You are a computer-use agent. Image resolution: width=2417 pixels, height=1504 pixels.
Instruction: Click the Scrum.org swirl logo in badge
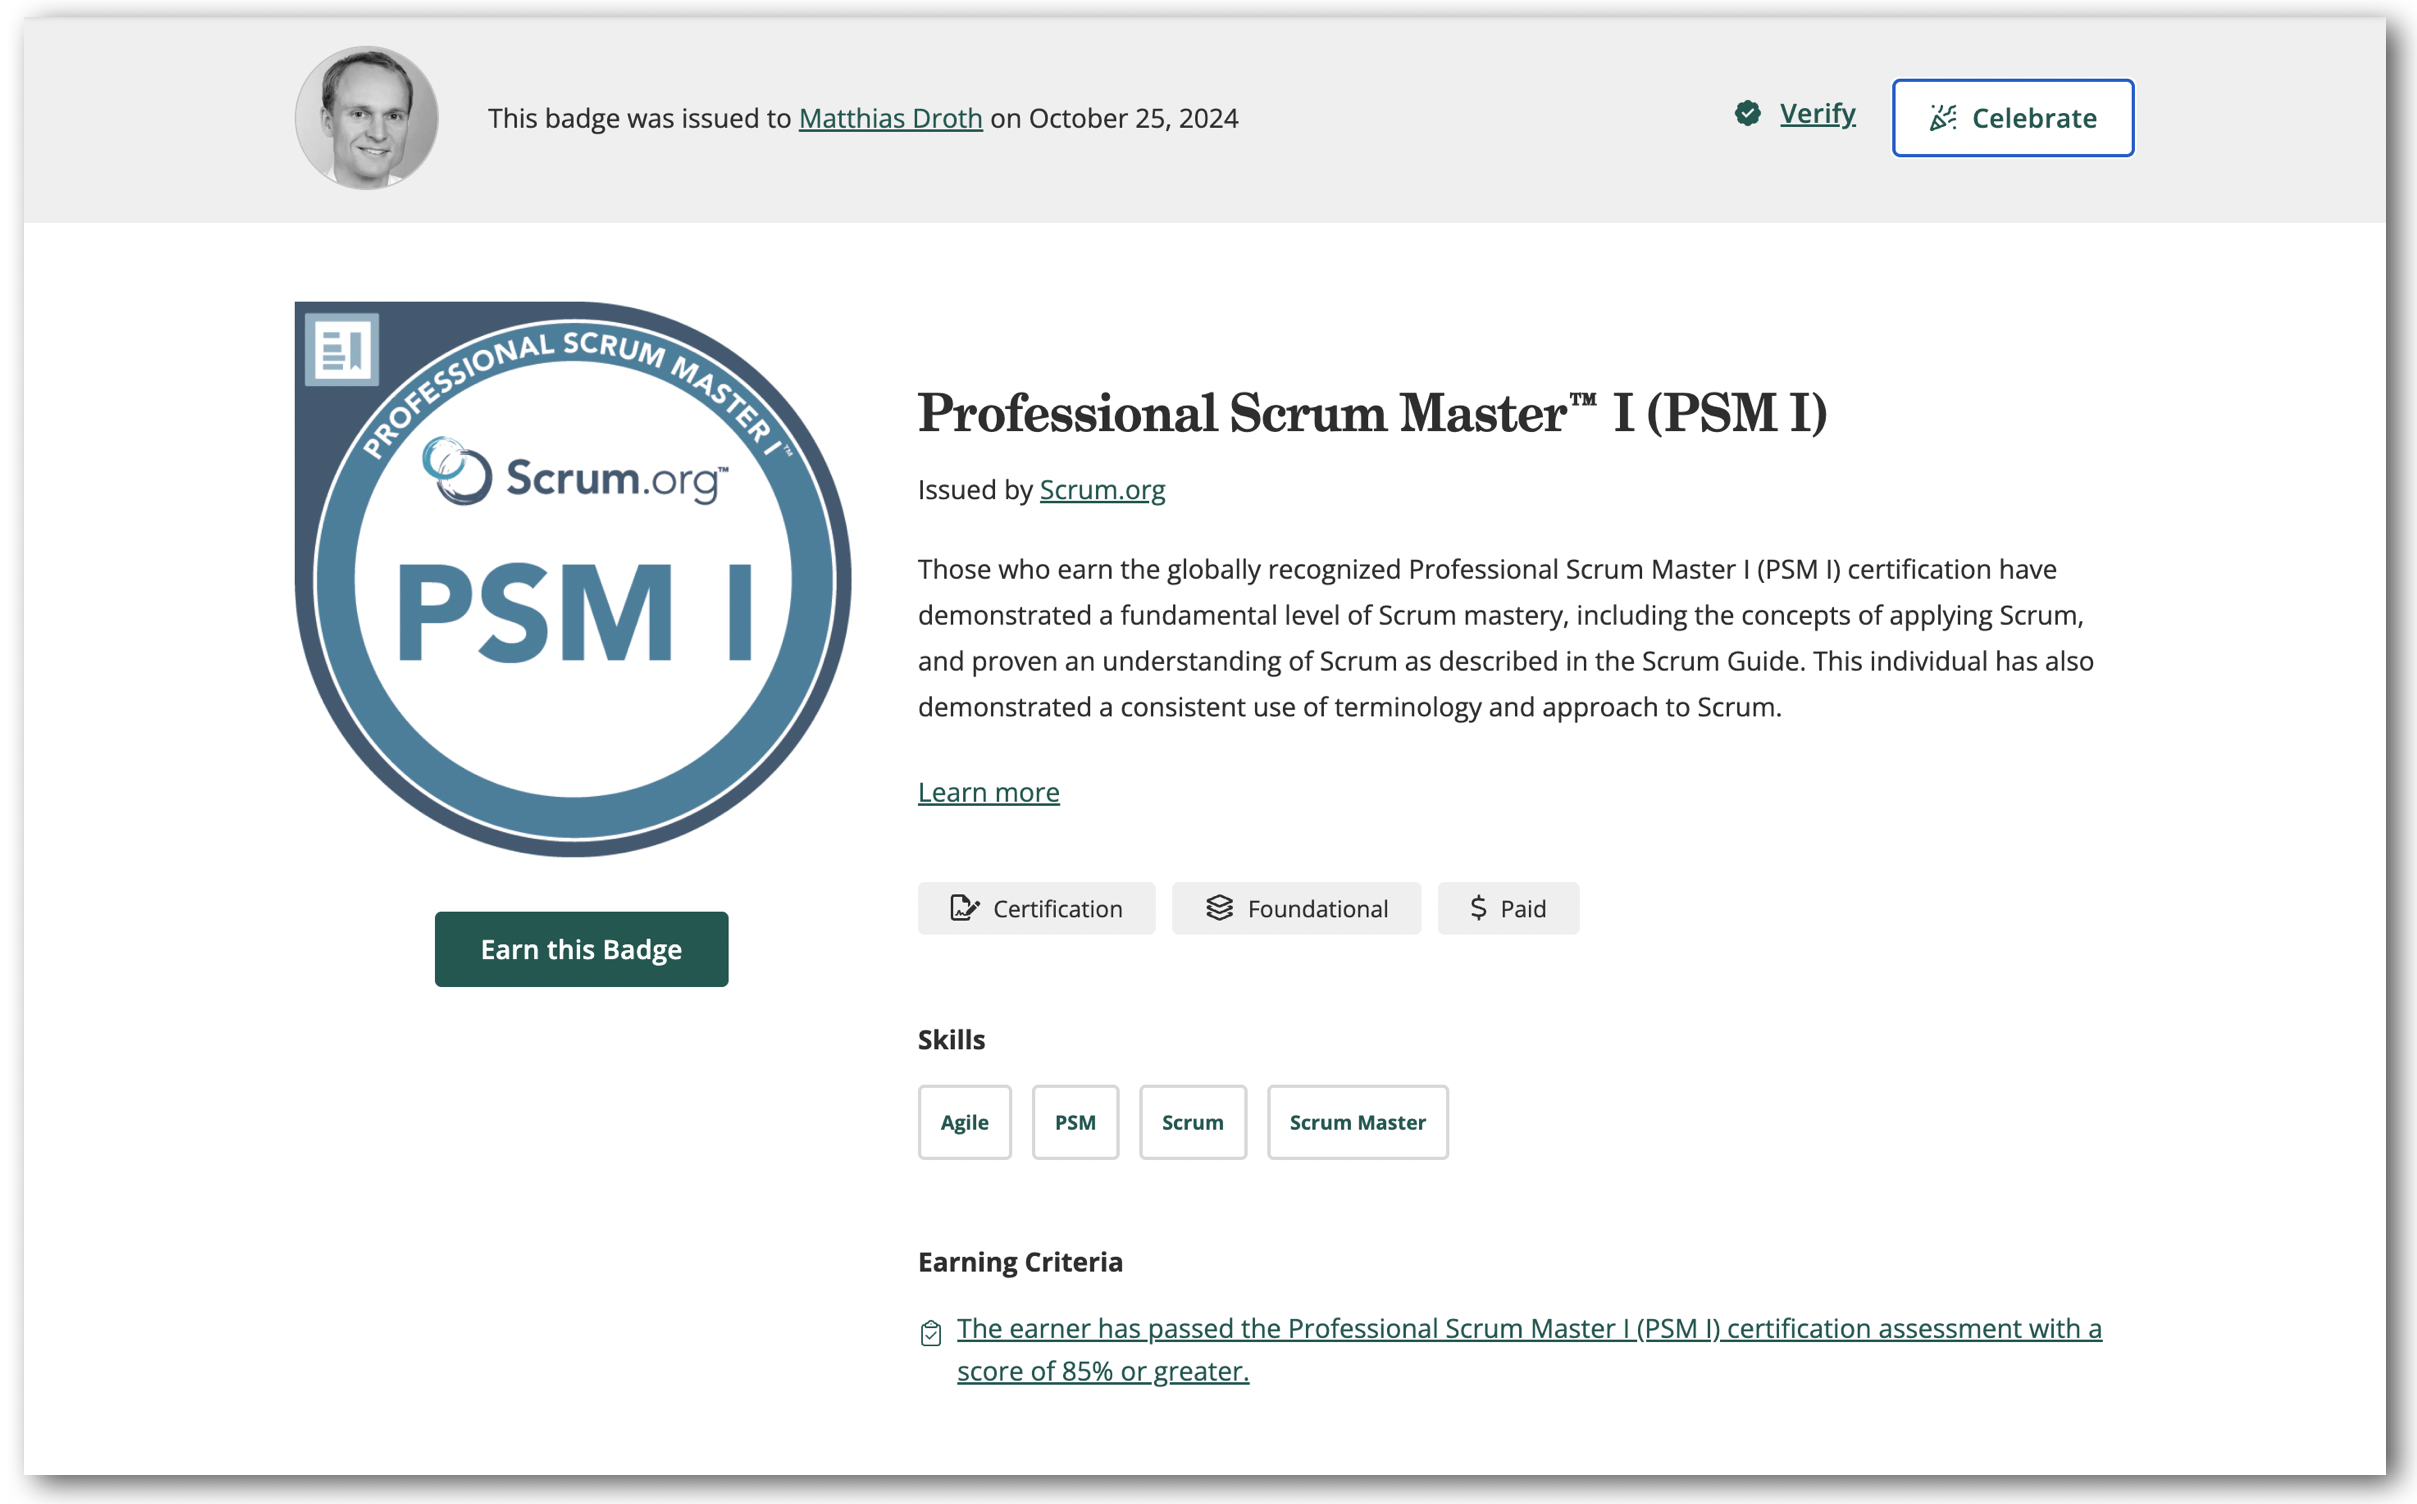457,471
